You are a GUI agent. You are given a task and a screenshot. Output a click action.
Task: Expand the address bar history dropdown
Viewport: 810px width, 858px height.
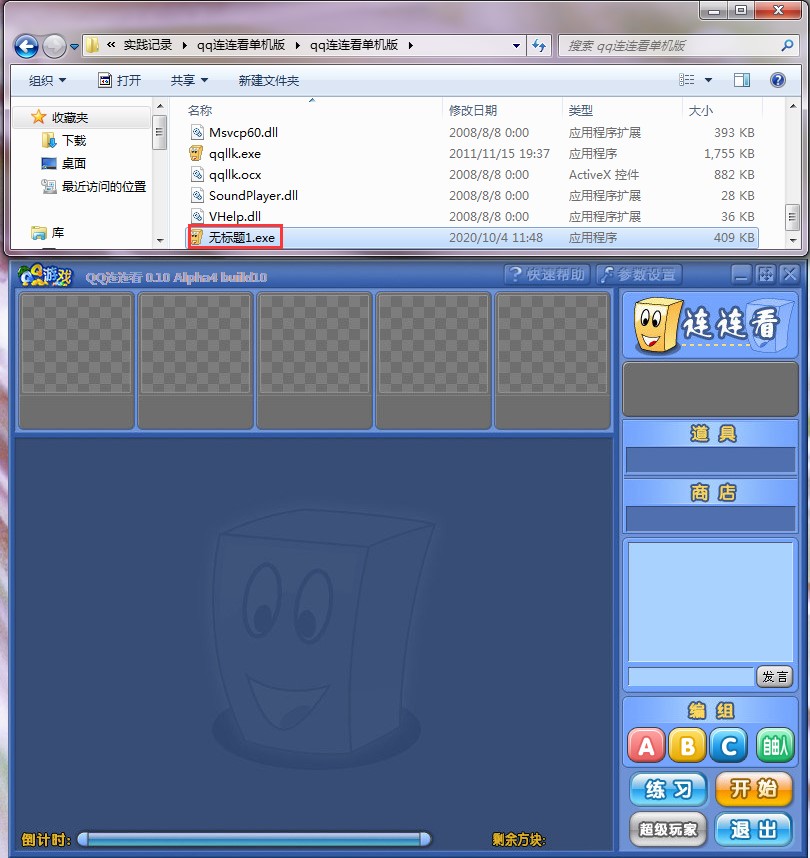pos(516,45)
